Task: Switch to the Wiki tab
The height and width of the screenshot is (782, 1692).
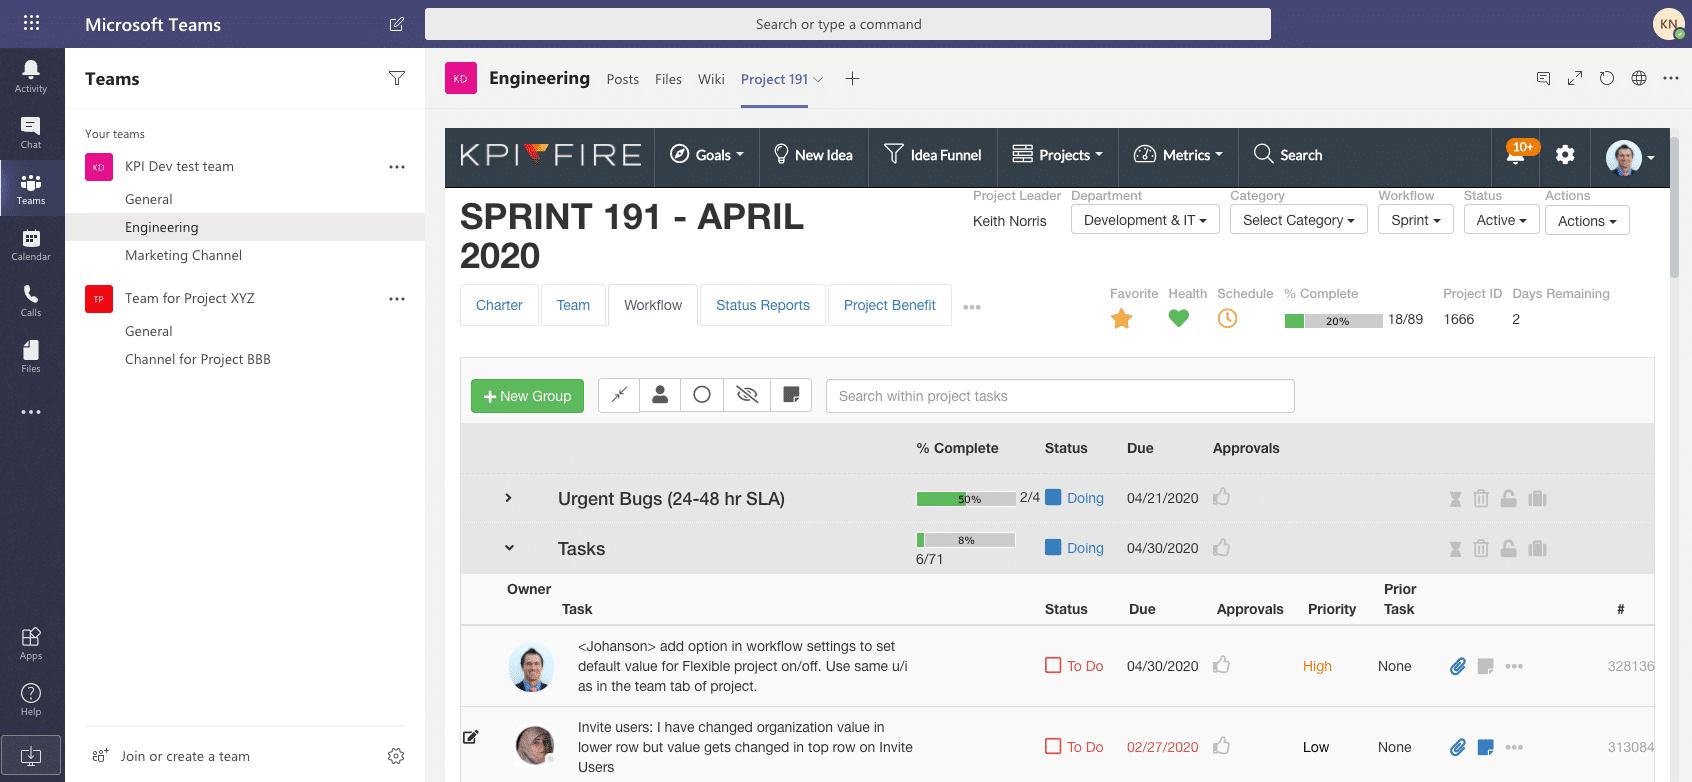Action: pyautogui.click(x=711, y=79)
